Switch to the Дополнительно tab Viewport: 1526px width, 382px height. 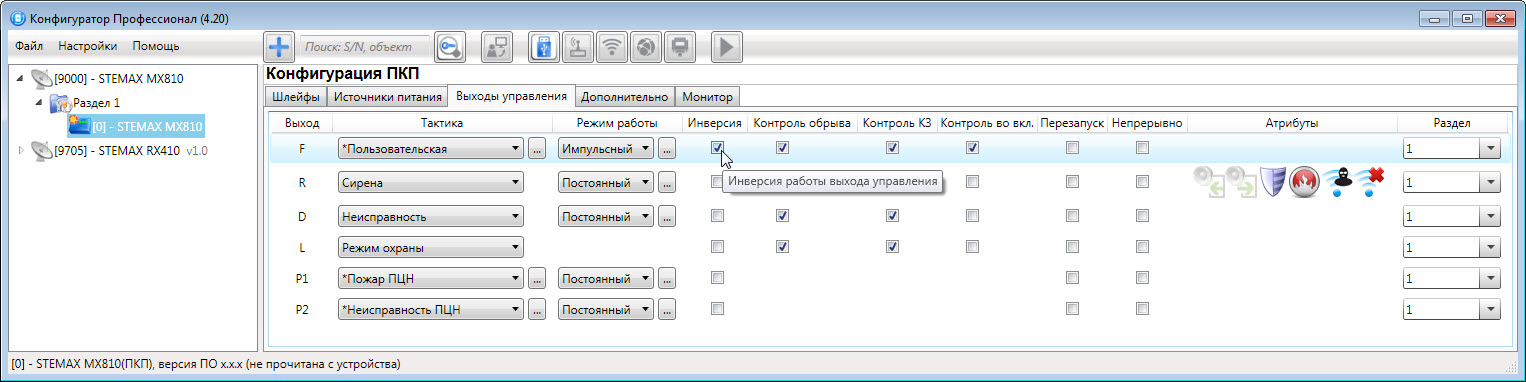click(624, 97)
